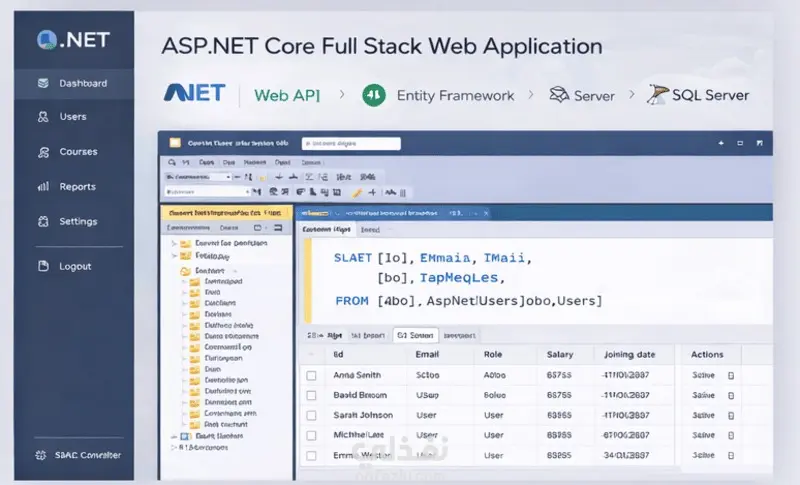
Task: Click the trash icon in Michhel Lee's row
Action: click(x=731, y=436)
